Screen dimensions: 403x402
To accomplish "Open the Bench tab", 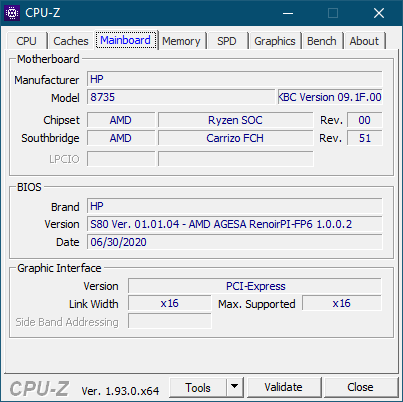I will click(x=322, y=41).
